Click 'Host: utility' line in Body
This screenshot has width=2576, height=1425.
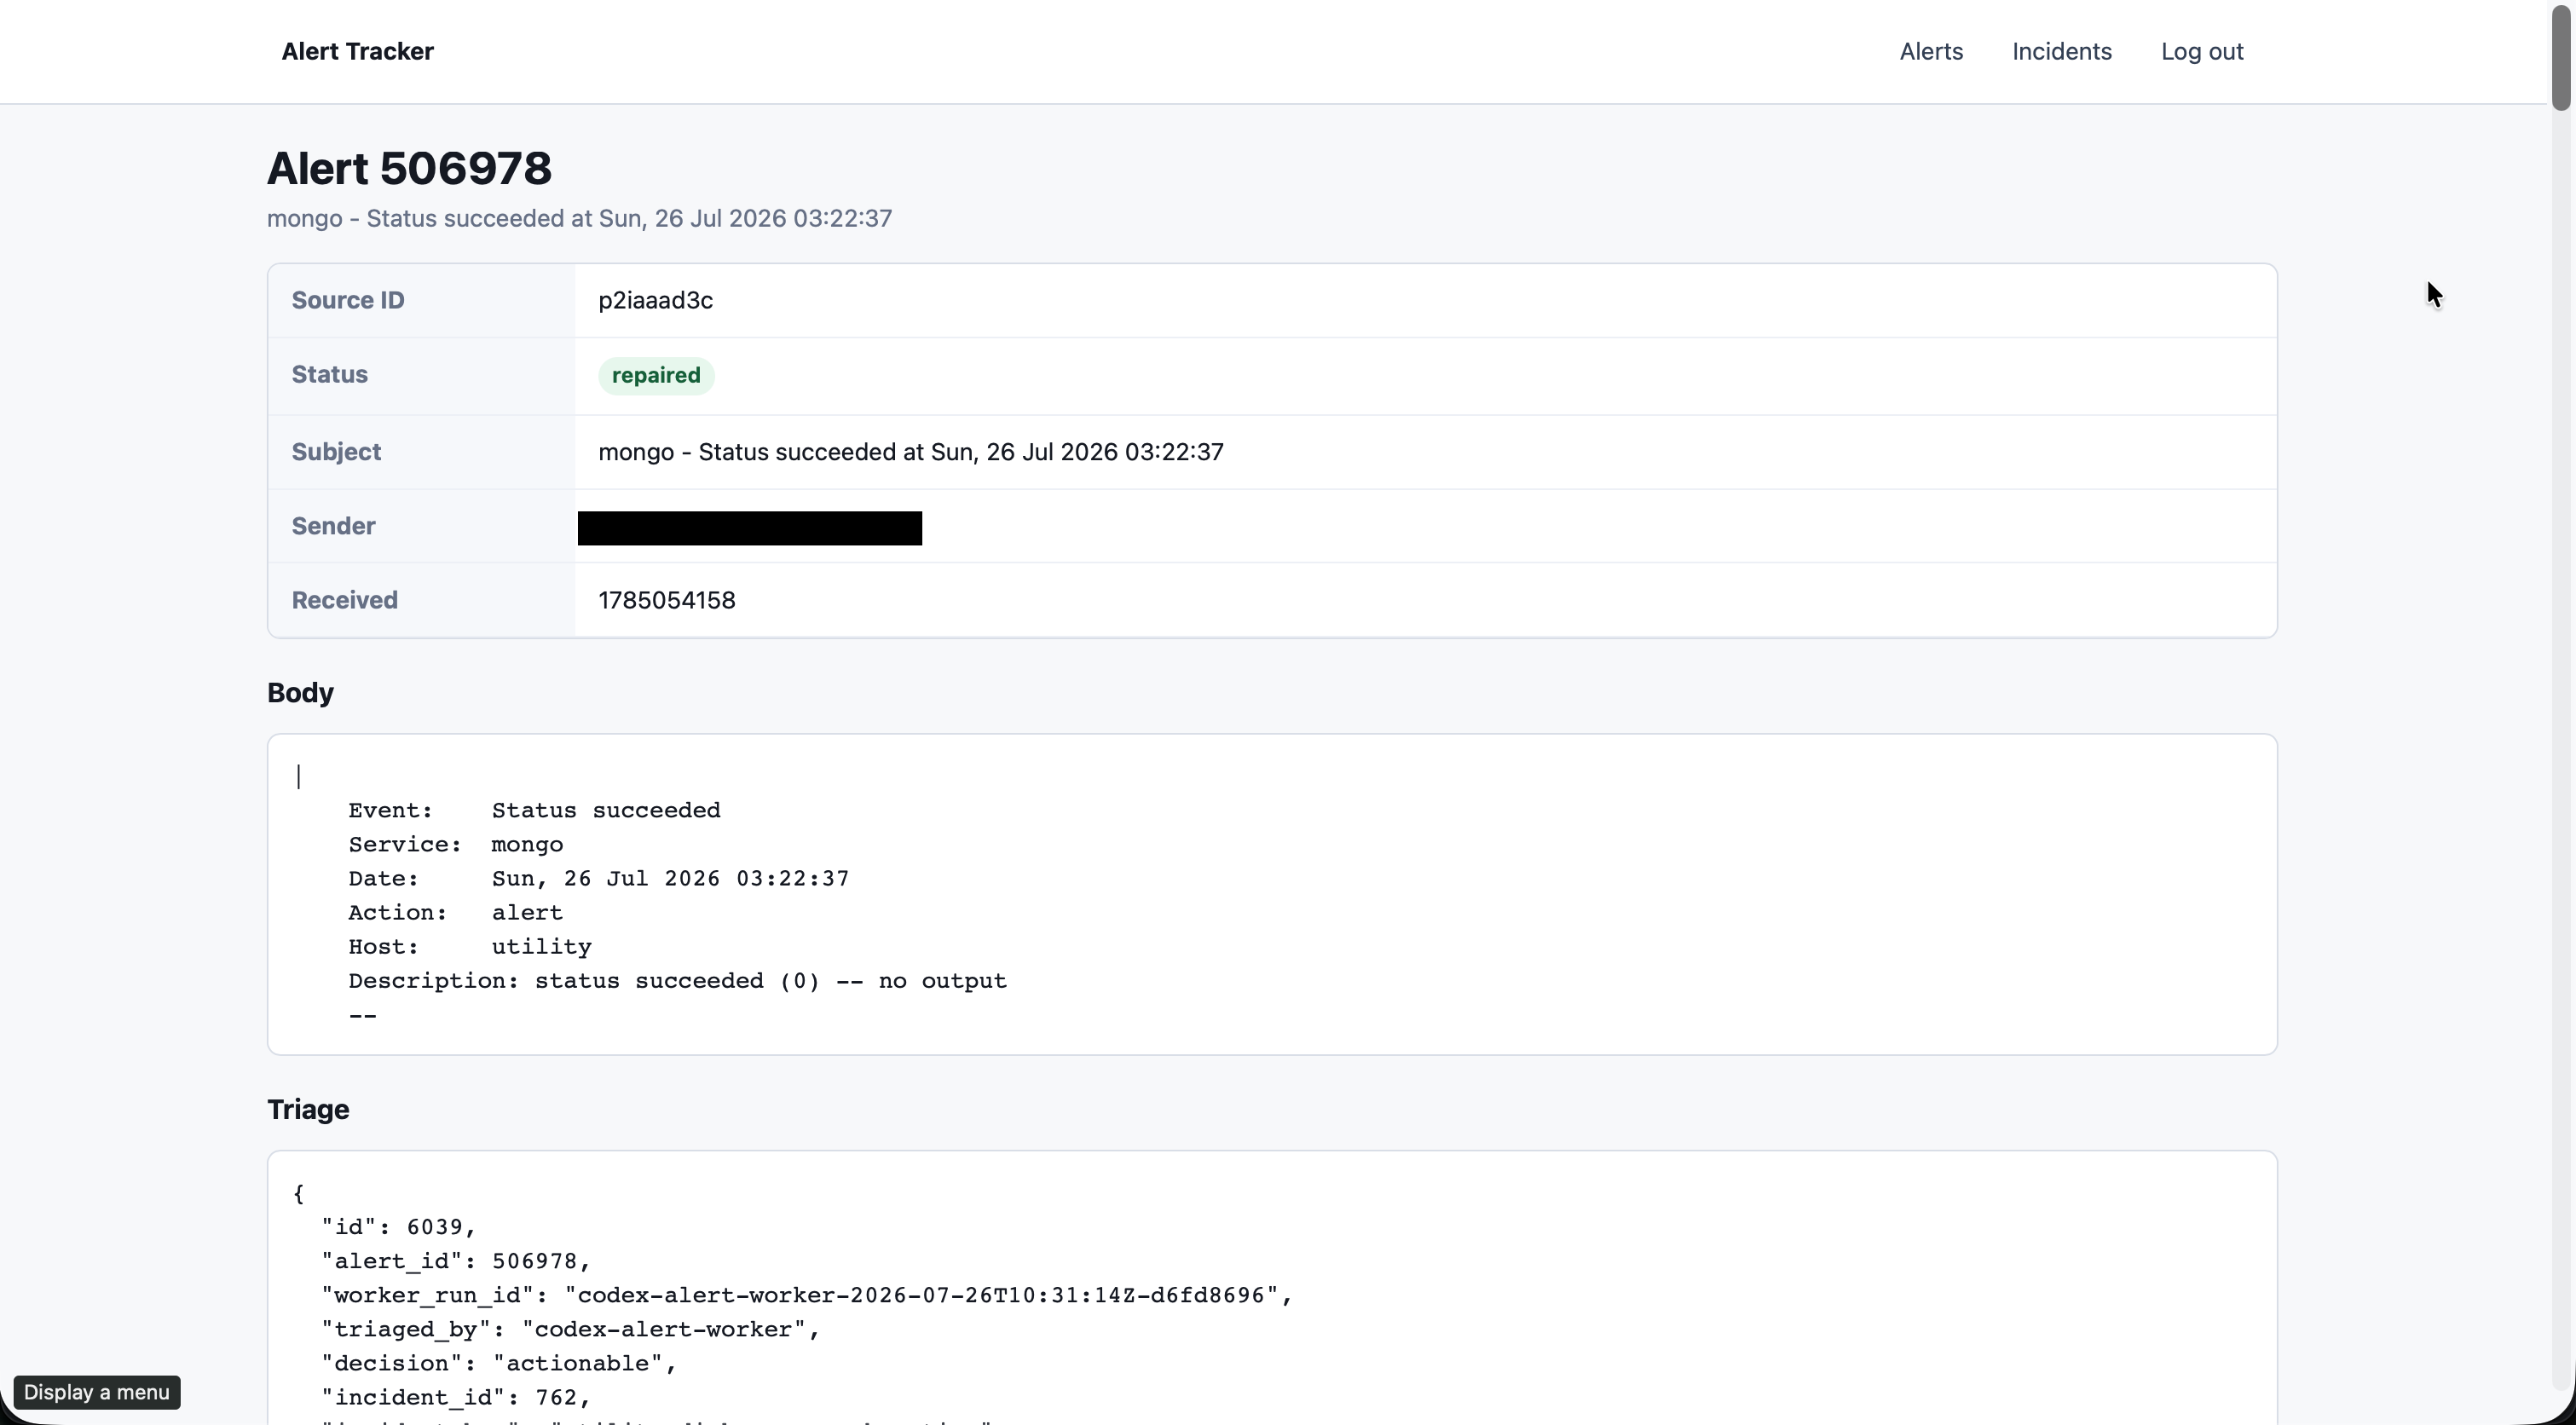(470, 946)
